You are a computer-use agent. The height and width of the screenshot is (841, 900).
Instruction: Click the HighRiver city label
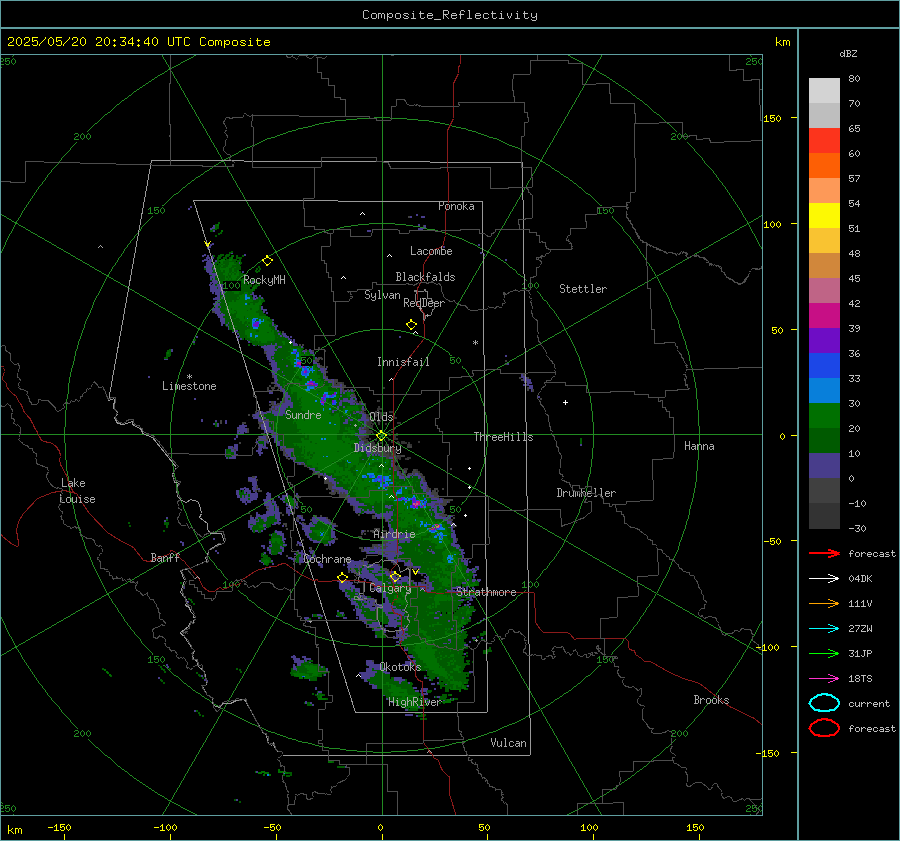pyautogui.click(x=414, y=702)
